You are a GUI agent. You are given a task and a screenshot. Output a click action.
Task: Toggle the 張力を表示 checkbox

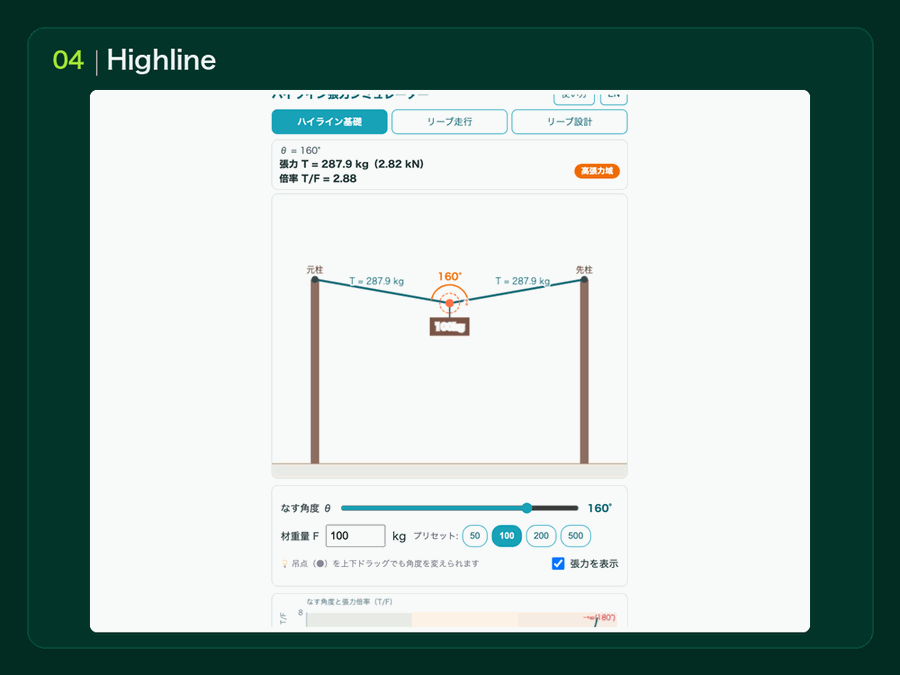(558, 564)
